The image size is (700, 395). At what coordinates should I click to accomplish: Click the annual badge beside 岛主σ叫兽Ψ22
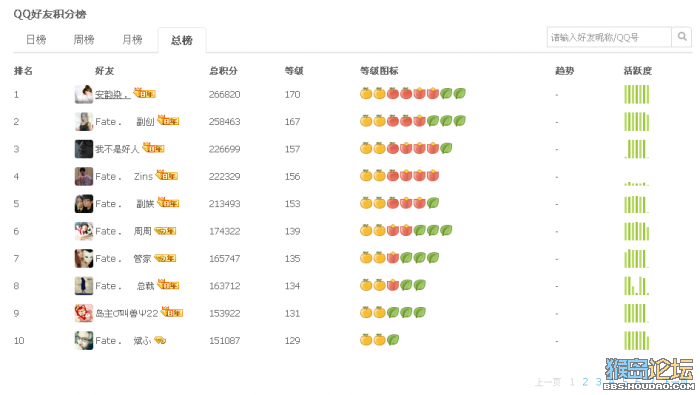tap(172, 312)
